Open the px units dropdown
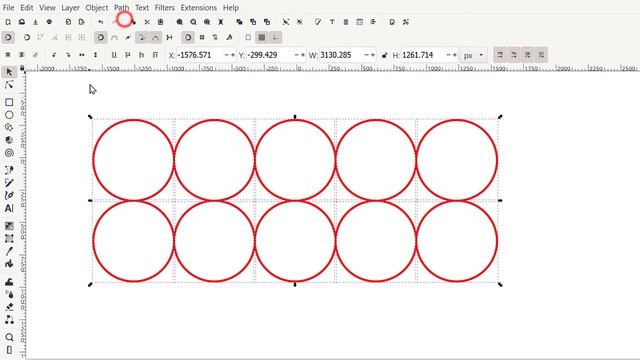640x360 pixels. (473, 55)
